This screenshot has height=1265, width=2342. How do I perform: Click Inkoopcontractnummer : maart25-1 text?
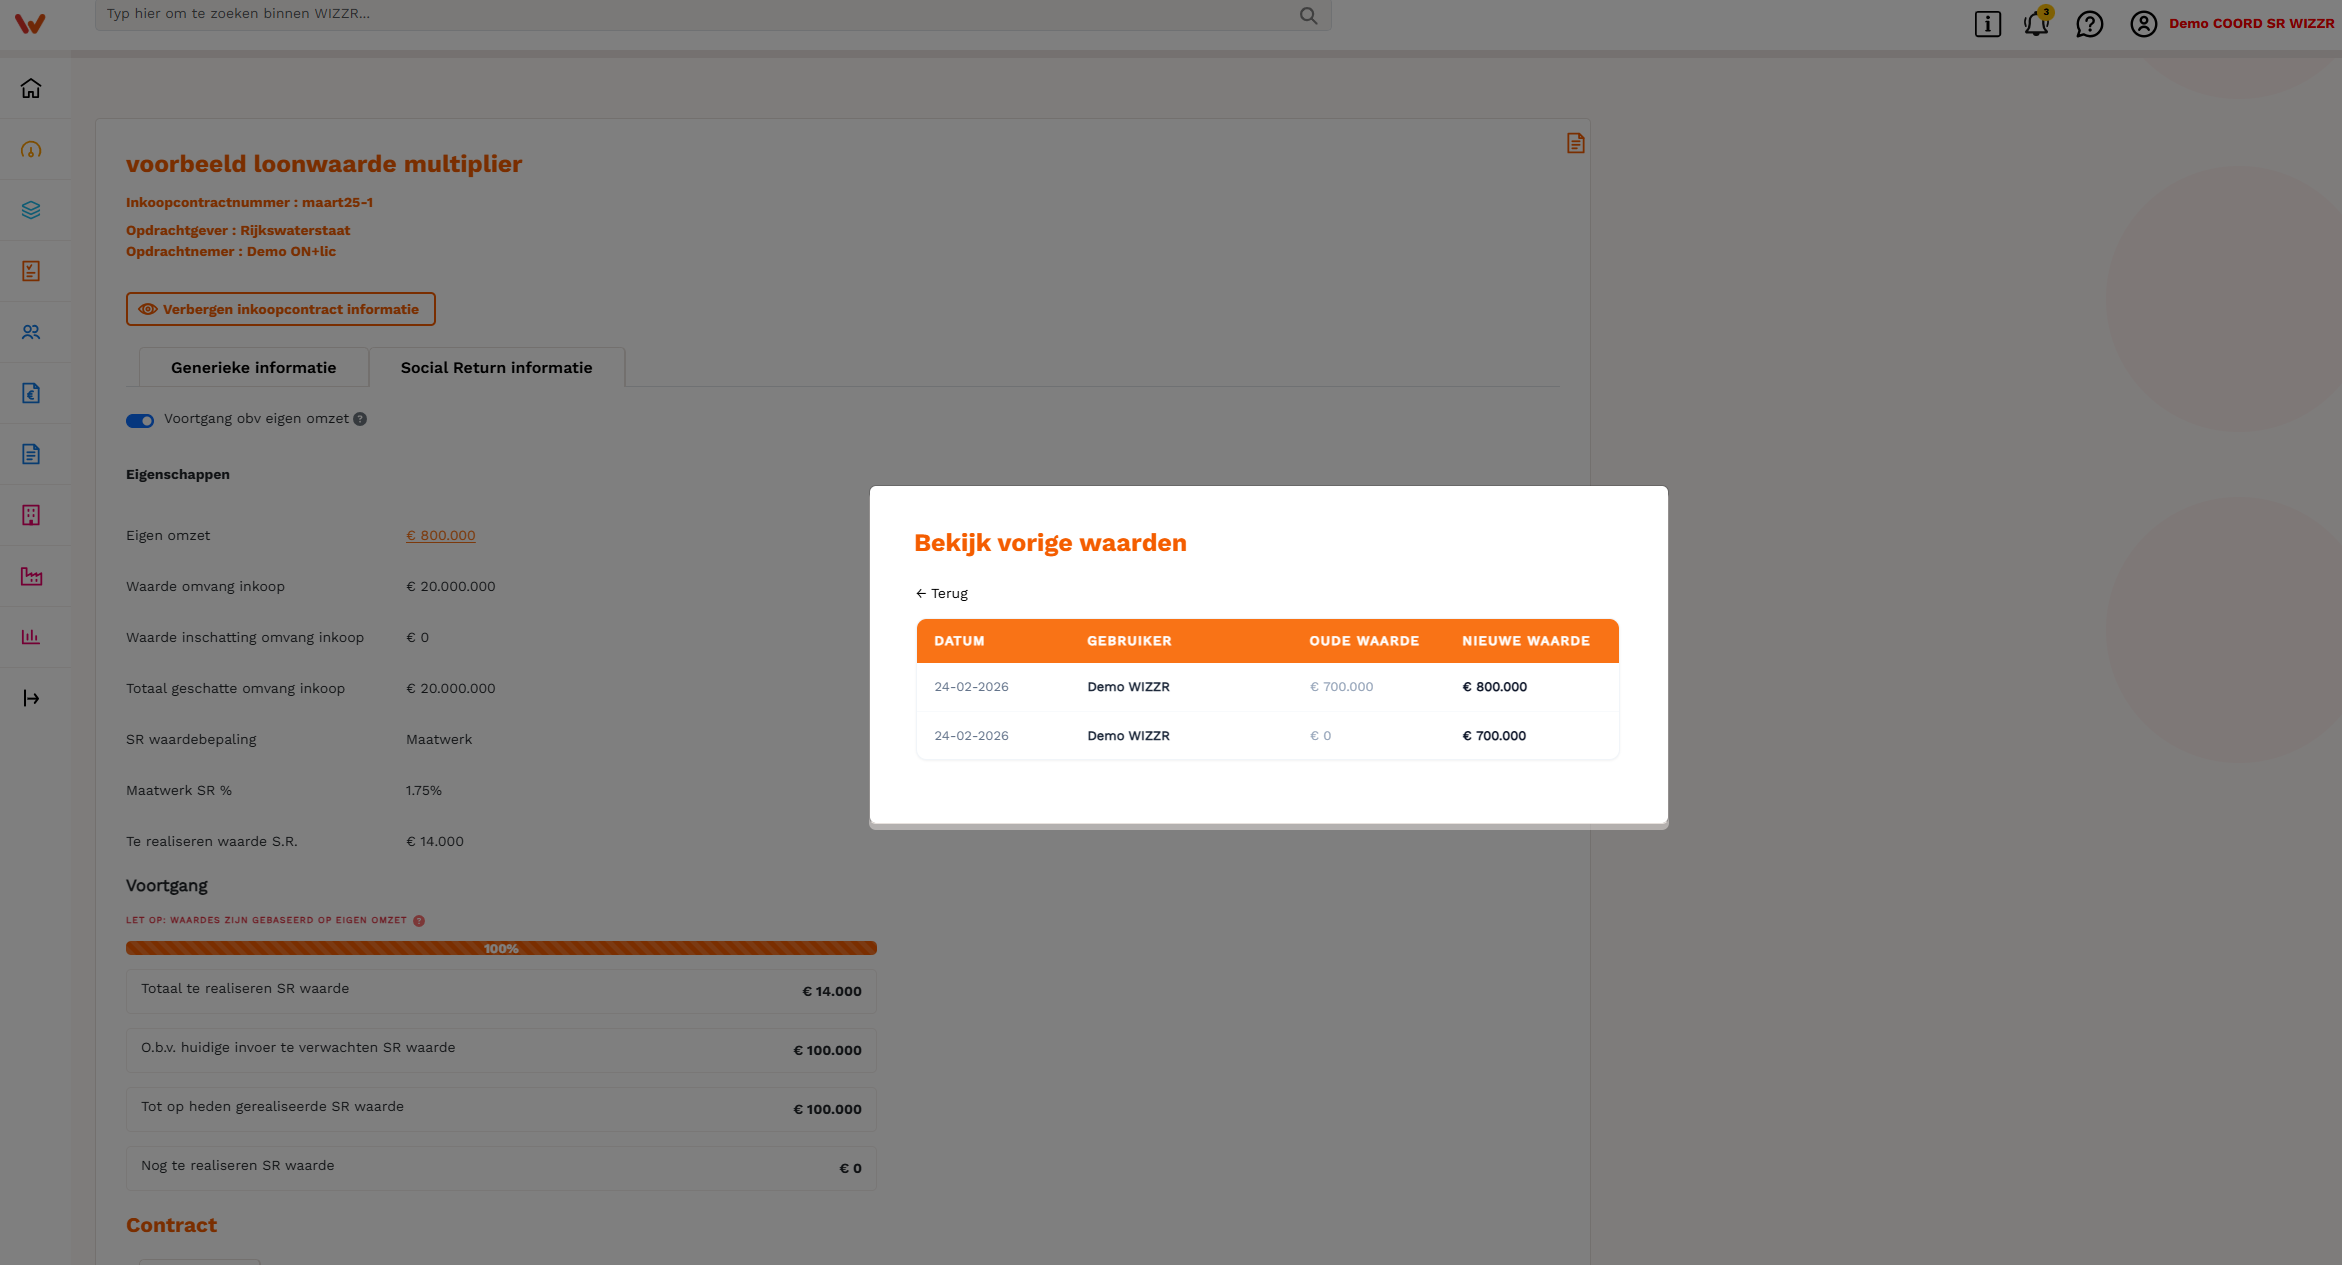click(x=249, y=202)
